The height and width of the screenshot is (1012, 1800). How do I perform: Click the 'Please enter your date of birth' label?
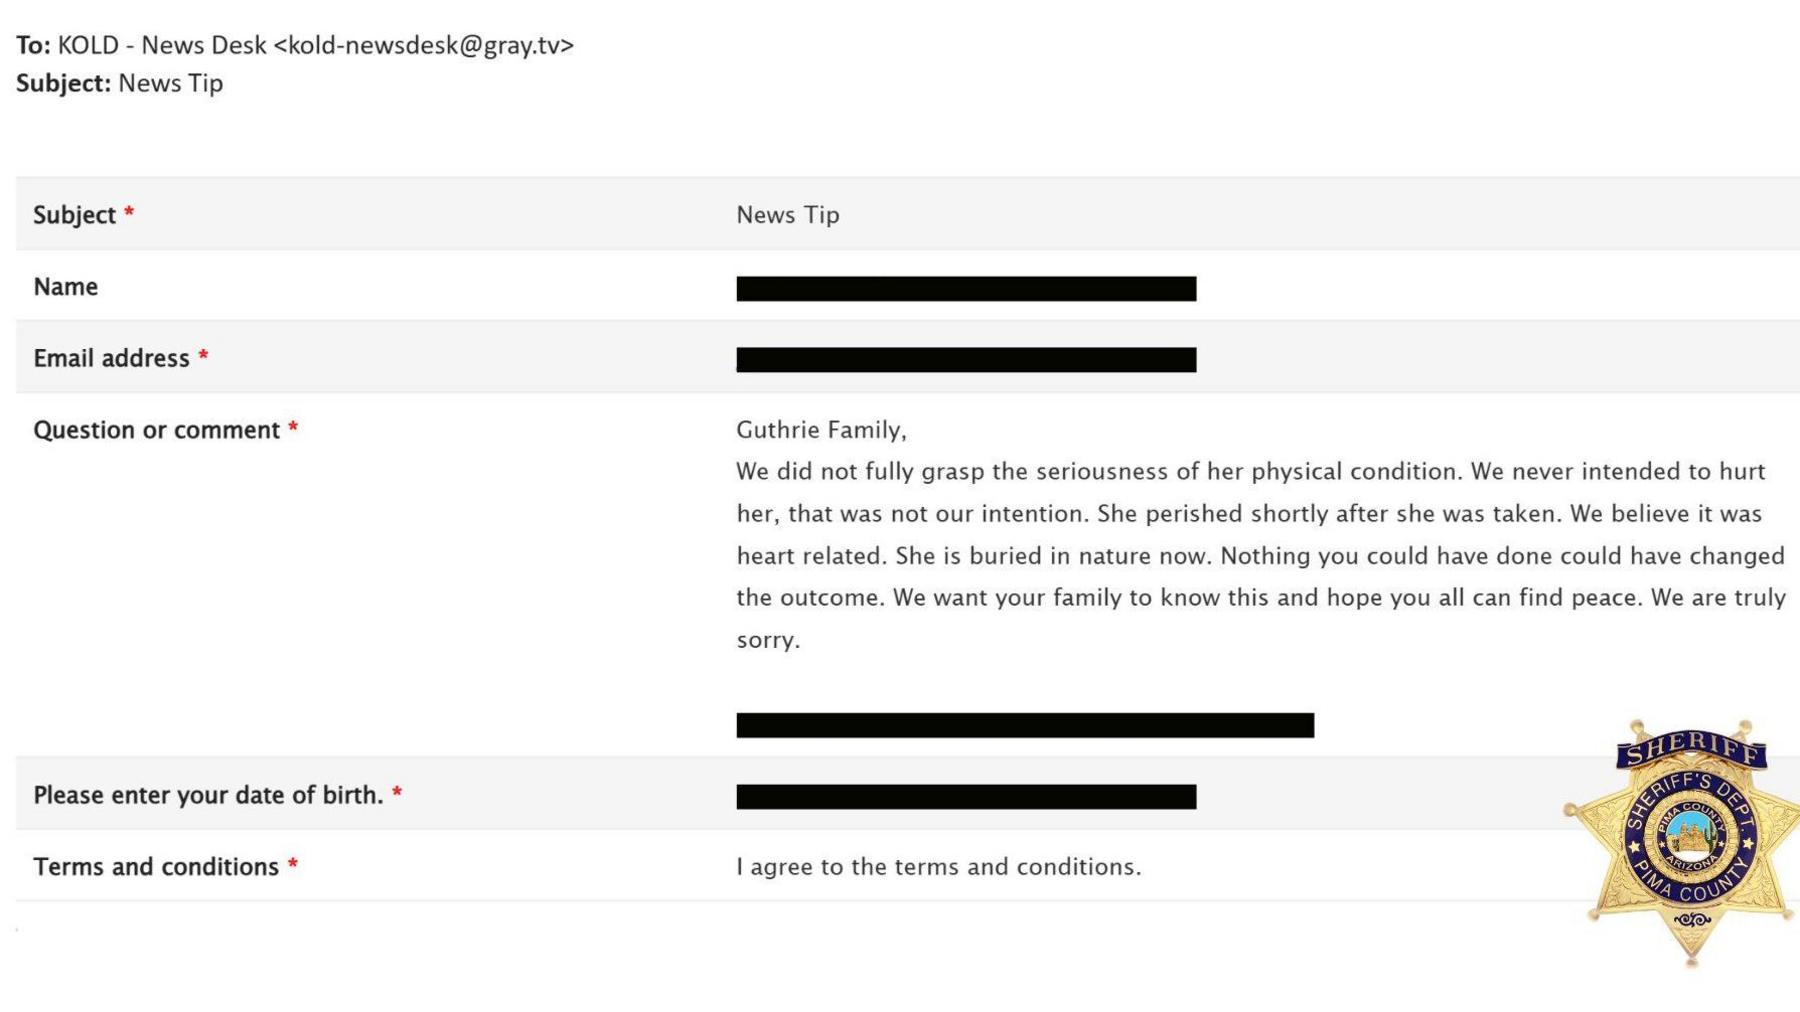click(208, 795)
